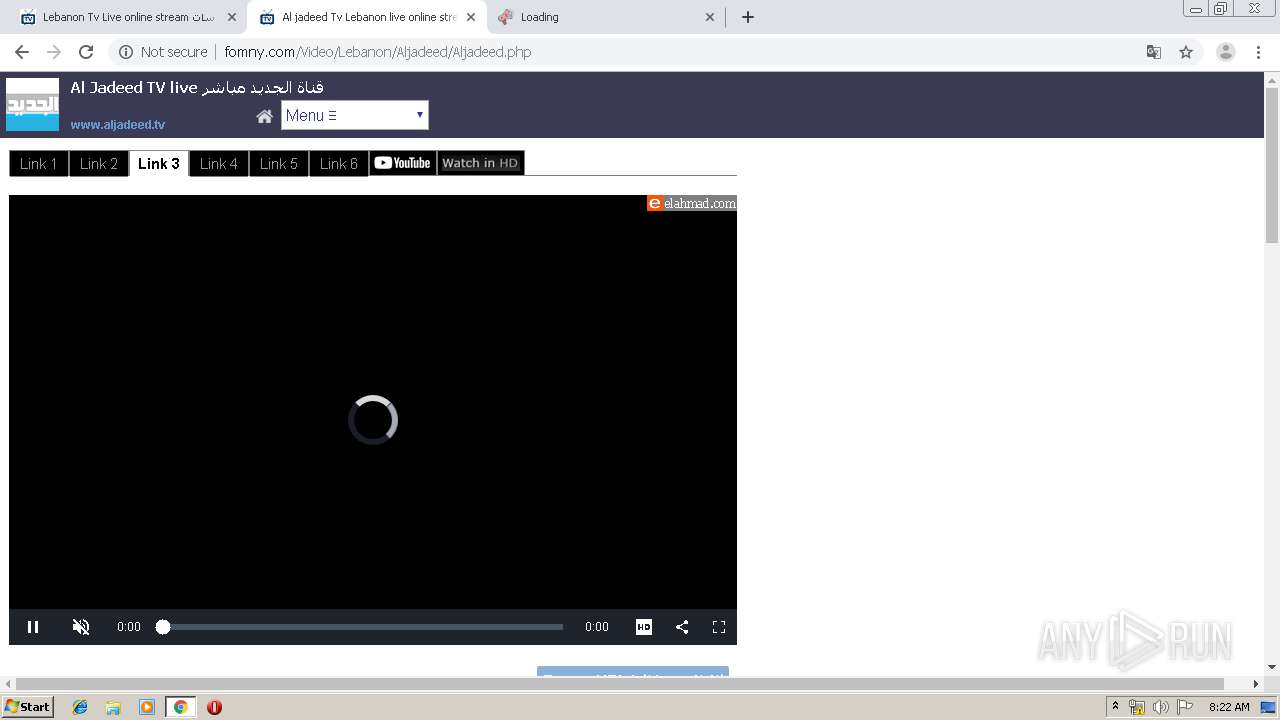Launch Internet Explorer from taskbar
Screen dimensions: 1280x720
pyautogui.click(x=80, y=707)
